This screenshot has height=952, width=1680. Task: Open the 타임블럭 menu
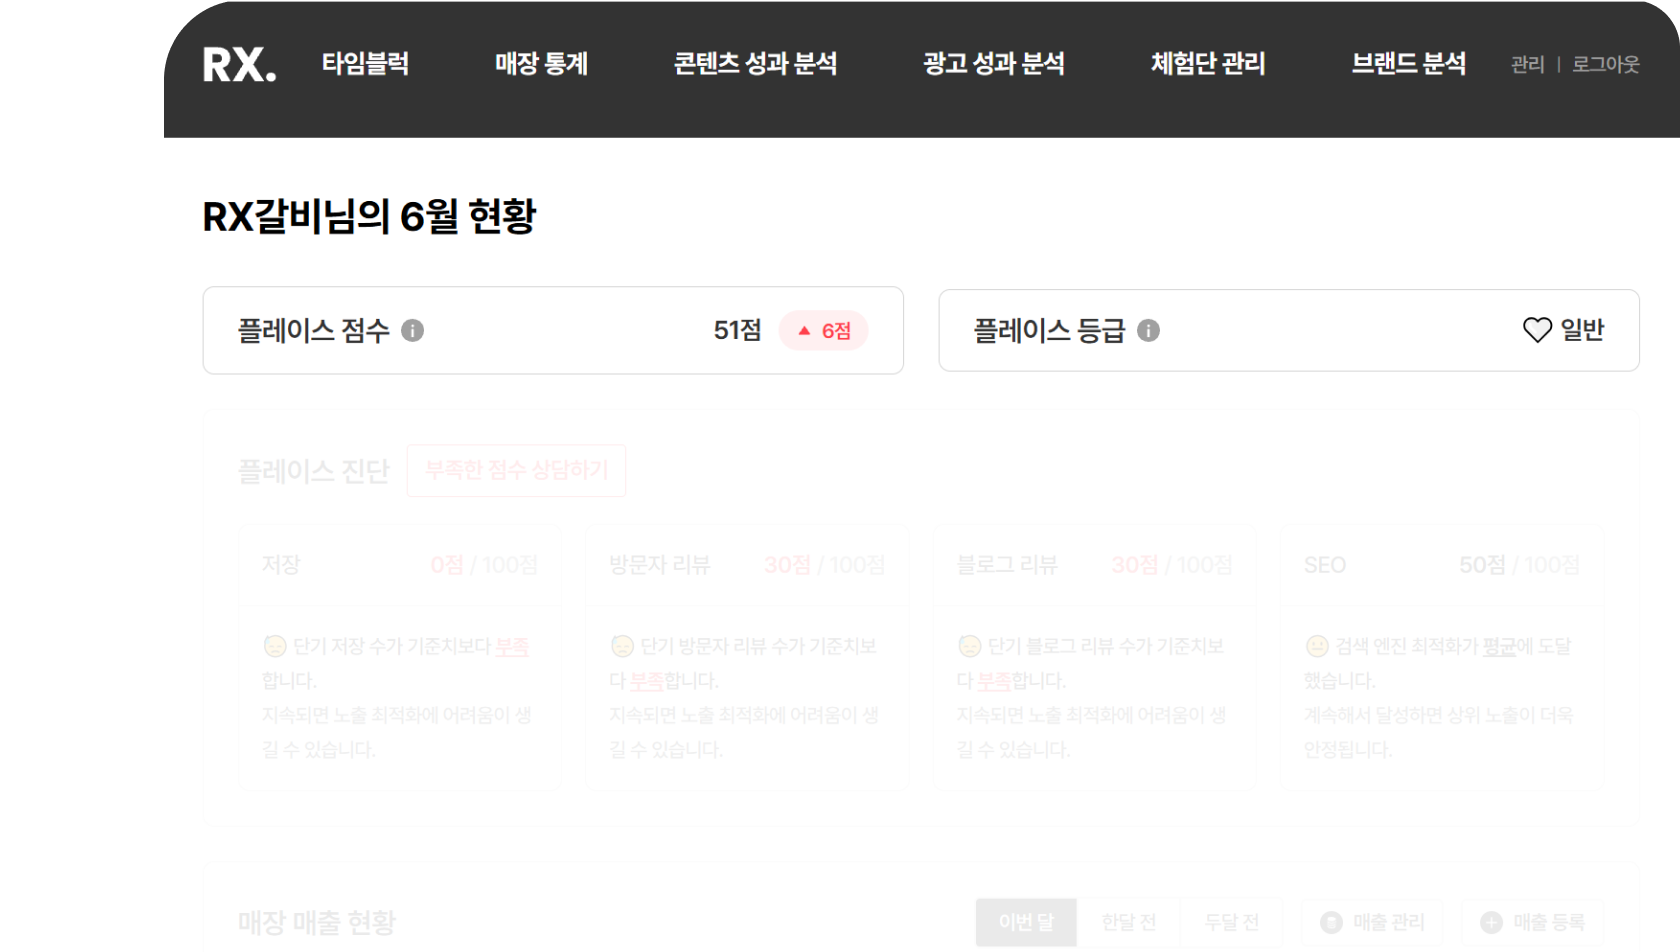365,64
